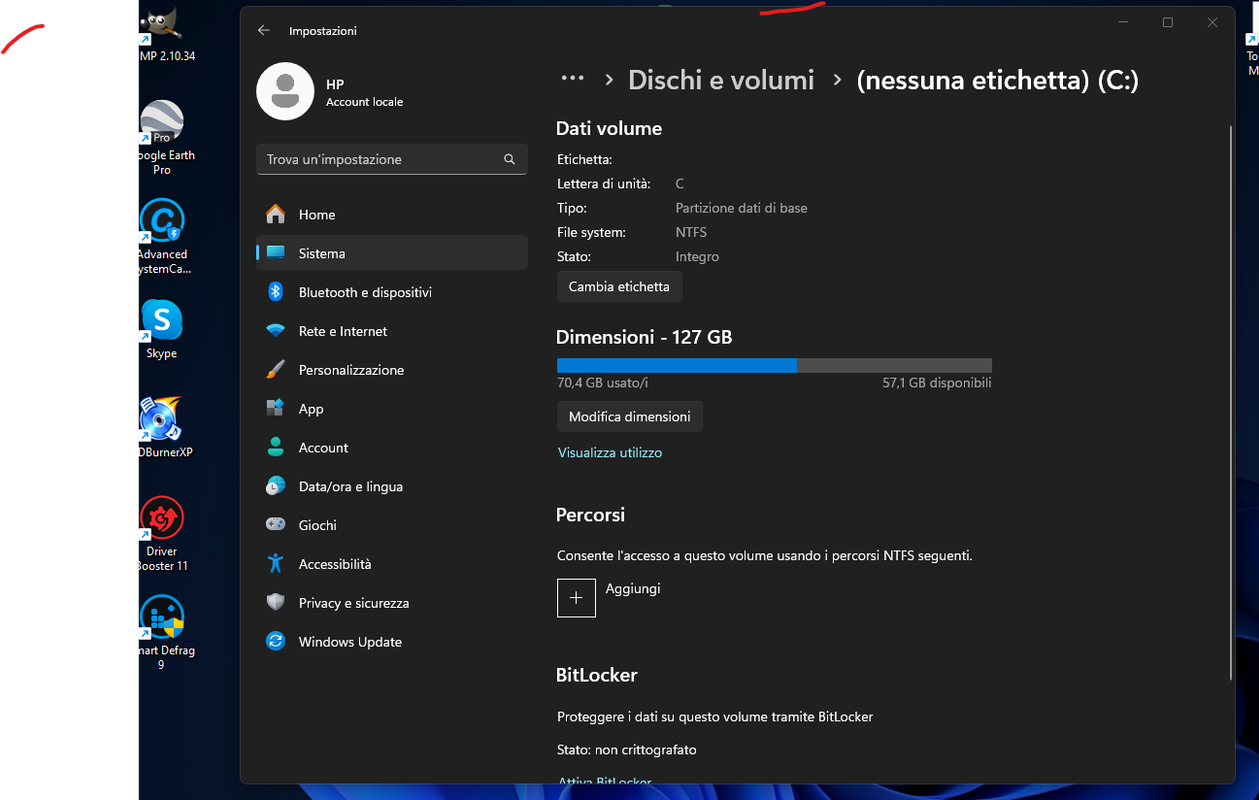Open Skype desktop shortcut
1259x800 pixels.
coord(162,330)
